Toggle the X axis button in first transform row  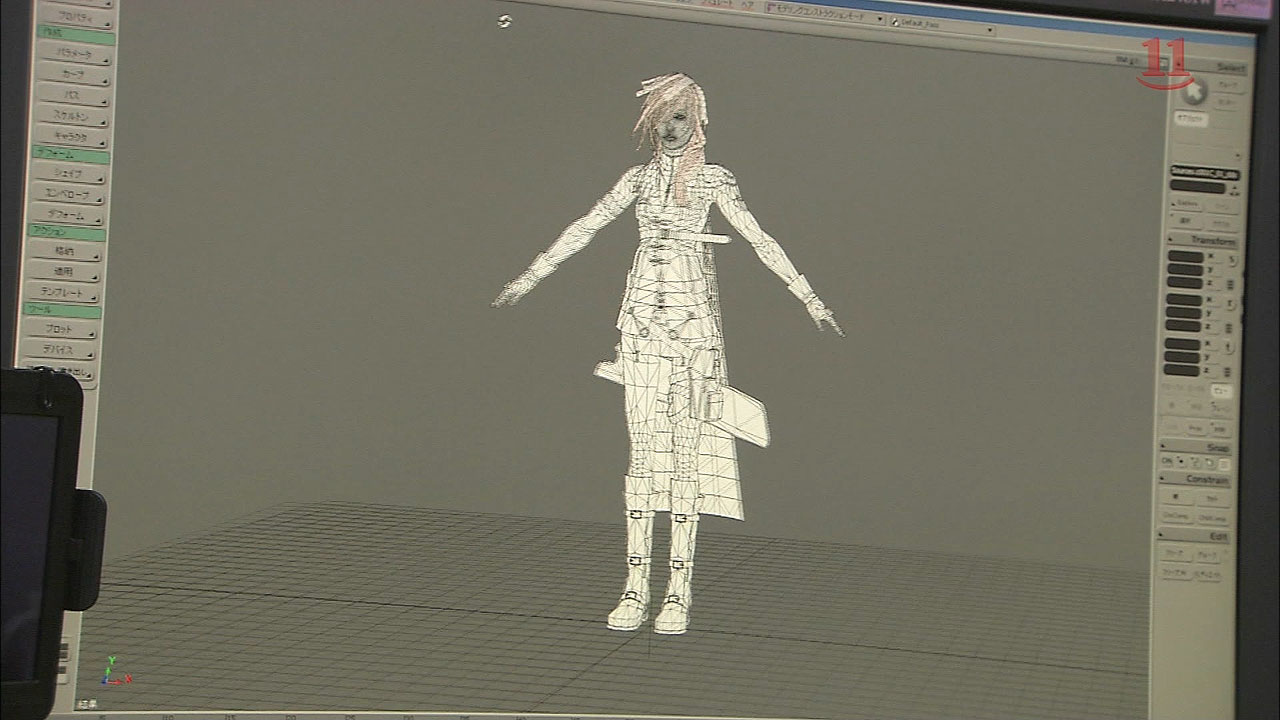click(1211, 257)
